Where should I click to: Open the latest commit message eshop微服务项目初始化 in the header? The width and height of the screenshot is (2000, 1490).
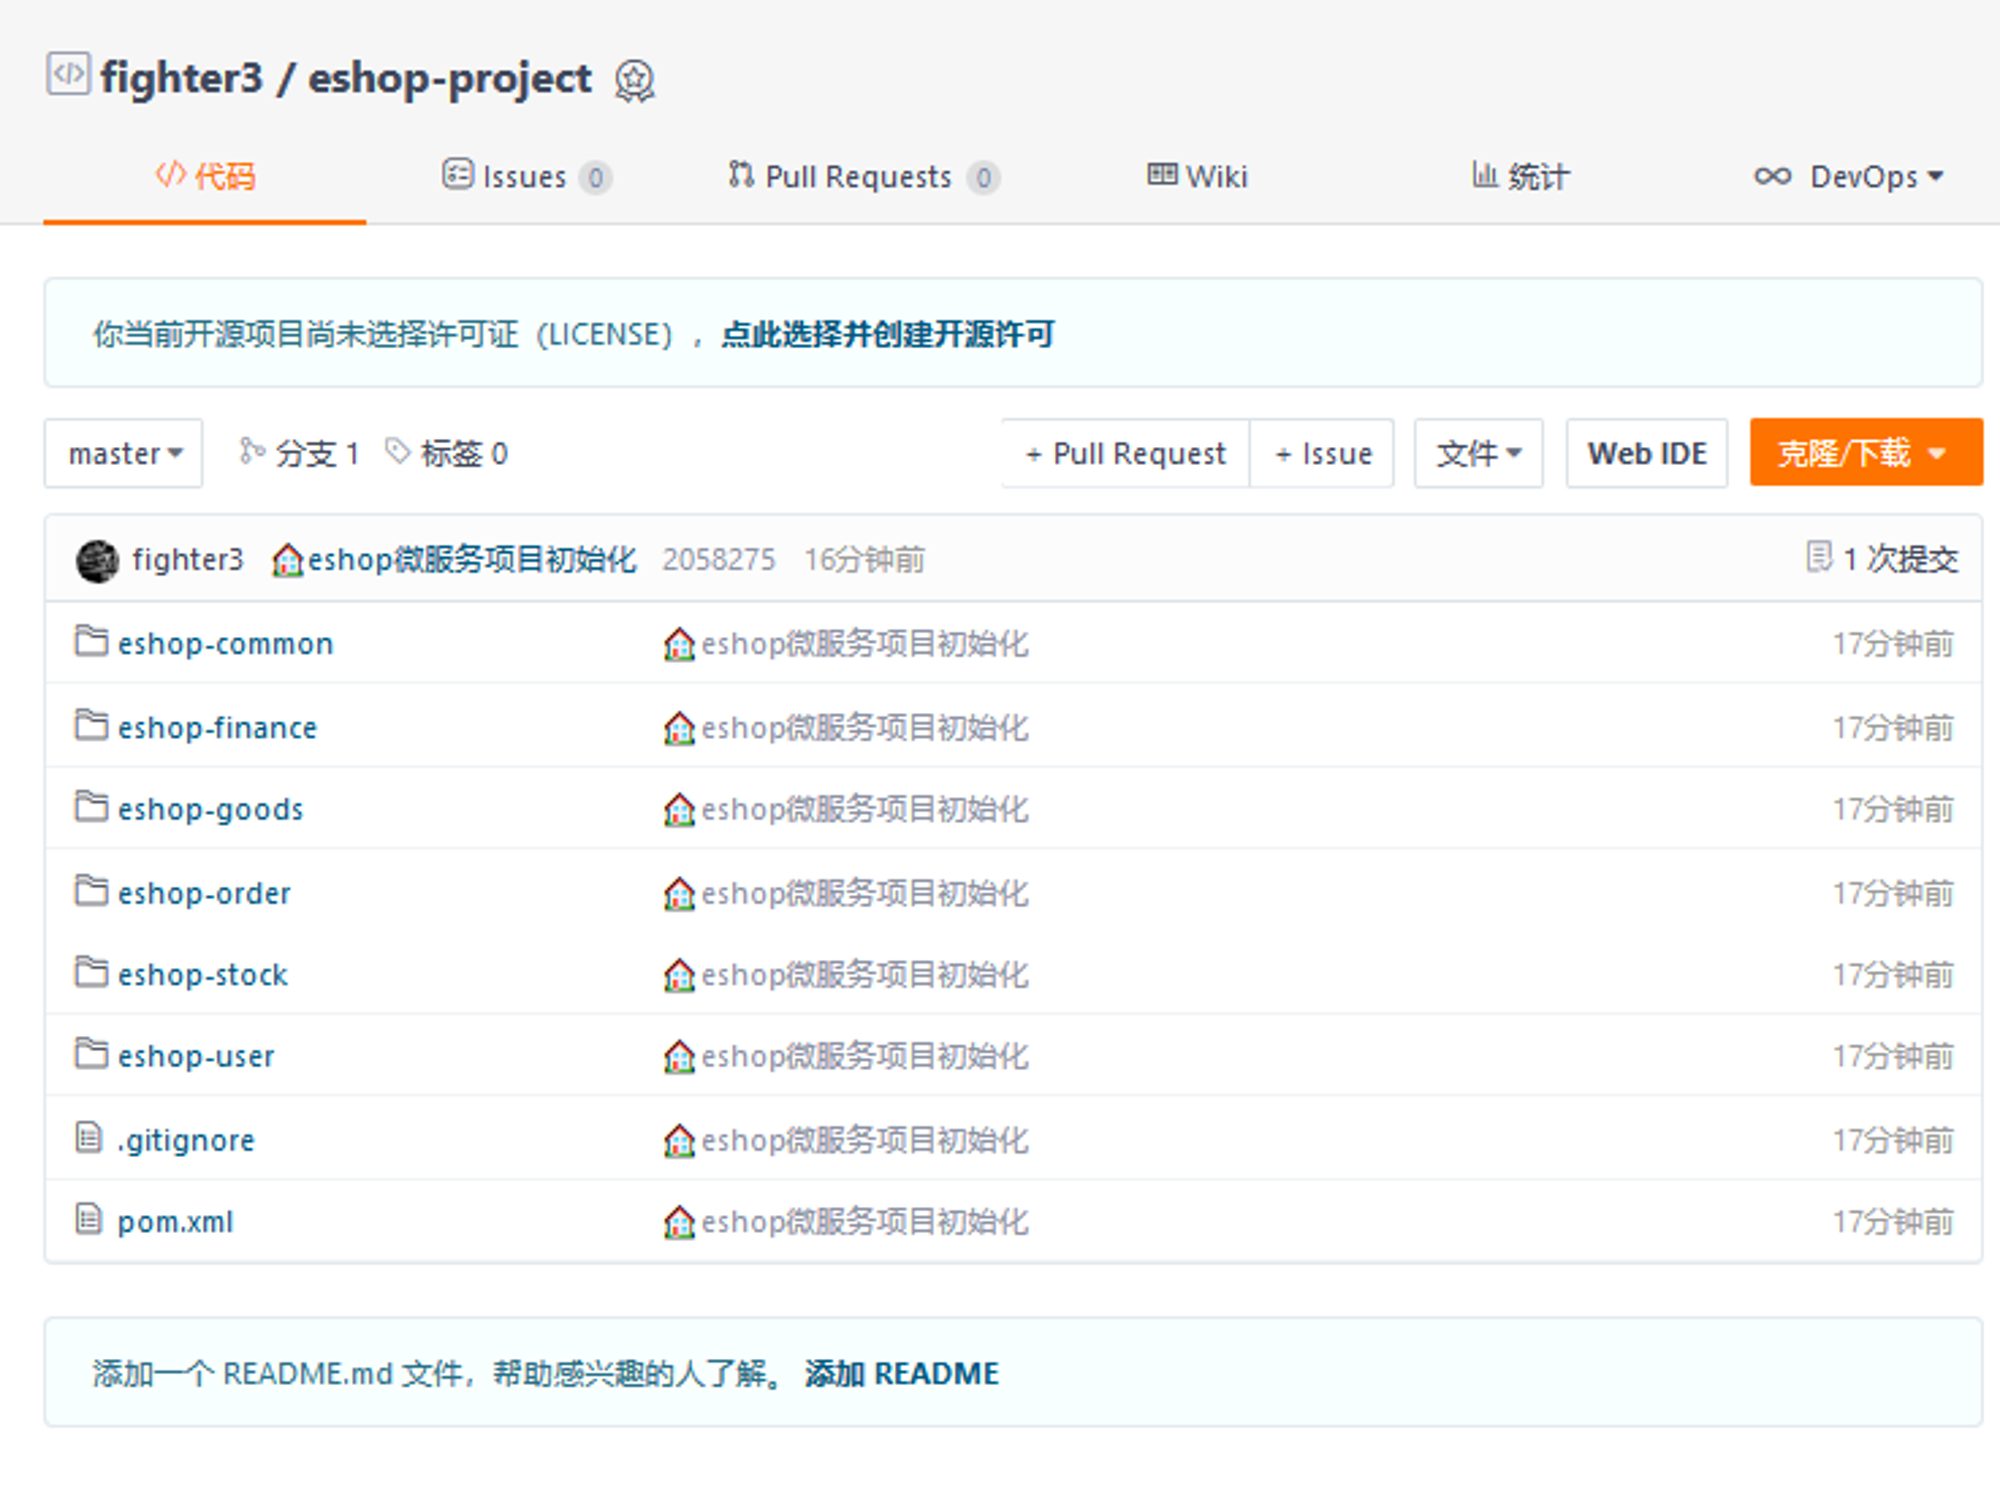tap(472, 559)
